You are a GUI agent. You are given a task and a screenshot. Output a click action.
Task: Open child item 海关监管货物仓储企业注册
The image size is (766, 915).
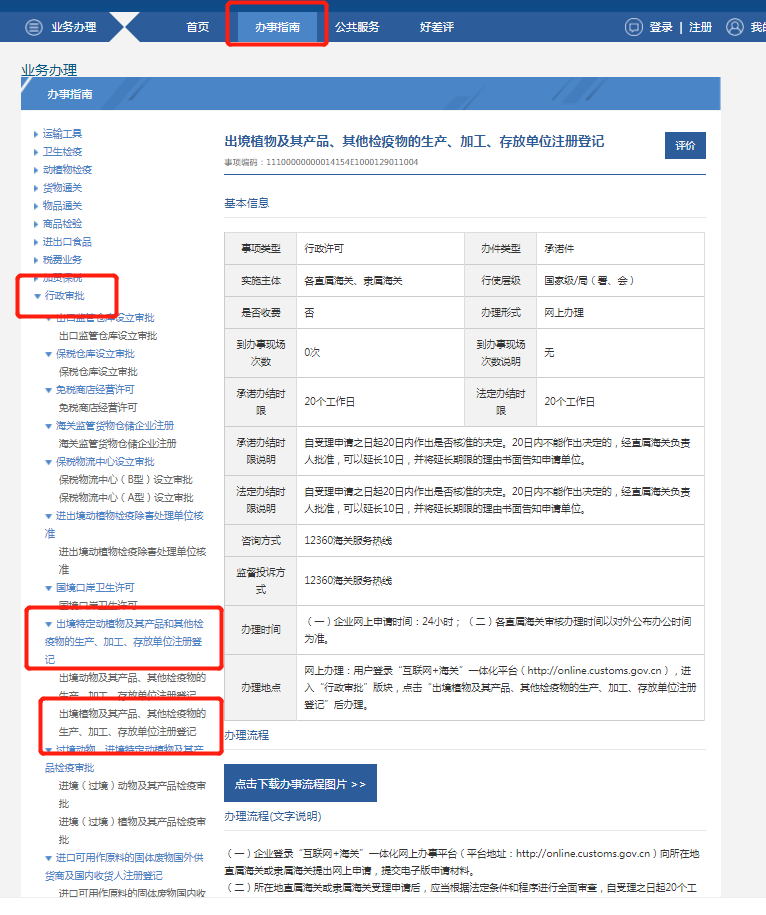pyautogui.click(x=117, y=443)
